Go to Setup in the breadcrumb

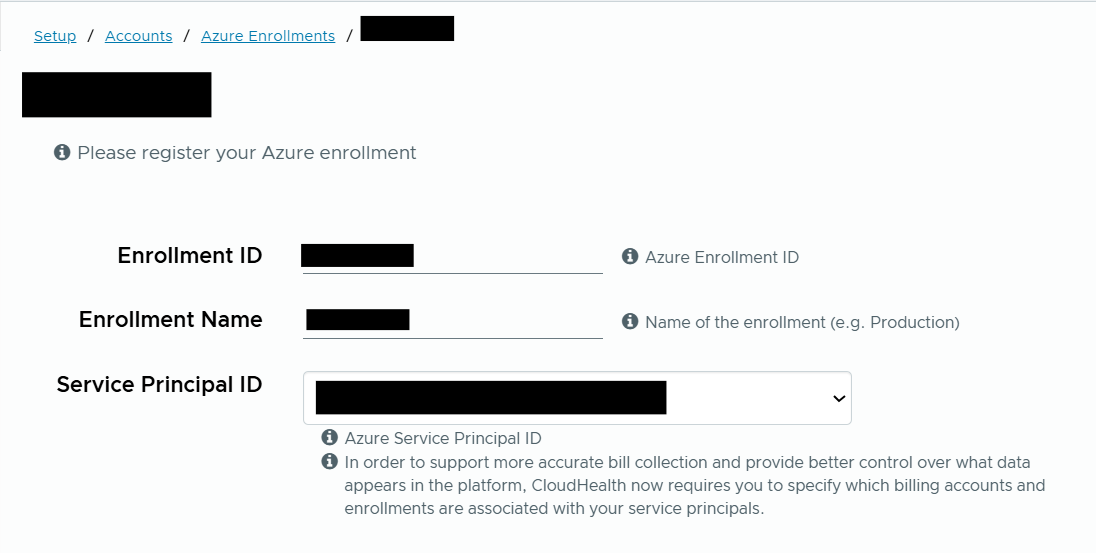pyautogui.click(x=55, y=36)
